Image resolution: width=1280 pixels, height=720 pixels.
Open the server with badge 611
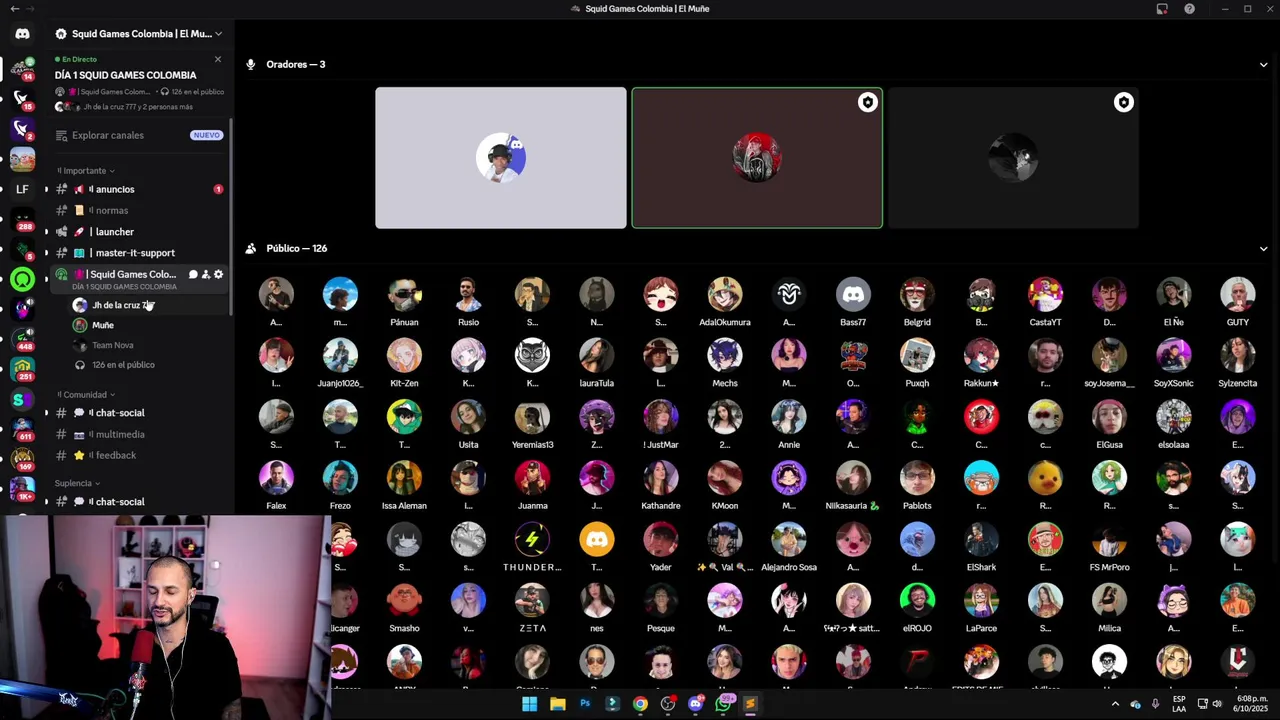(x=22, y=430)
